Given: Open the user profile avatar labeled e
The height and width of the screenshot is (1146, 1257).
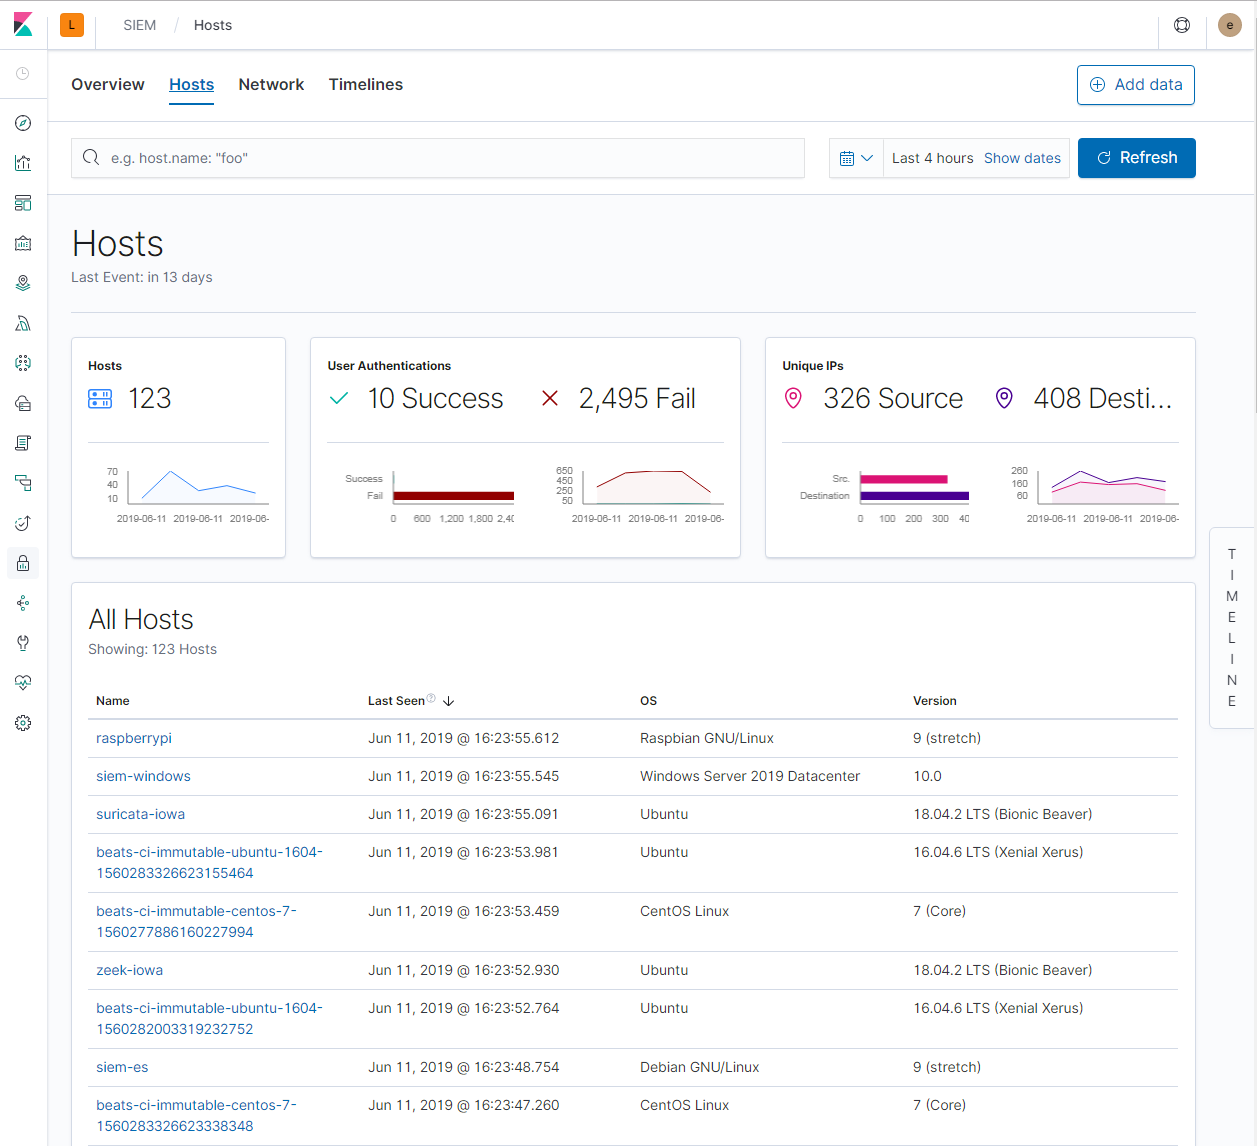Looking at the screenshot, I should click(x=1230, y=24).
